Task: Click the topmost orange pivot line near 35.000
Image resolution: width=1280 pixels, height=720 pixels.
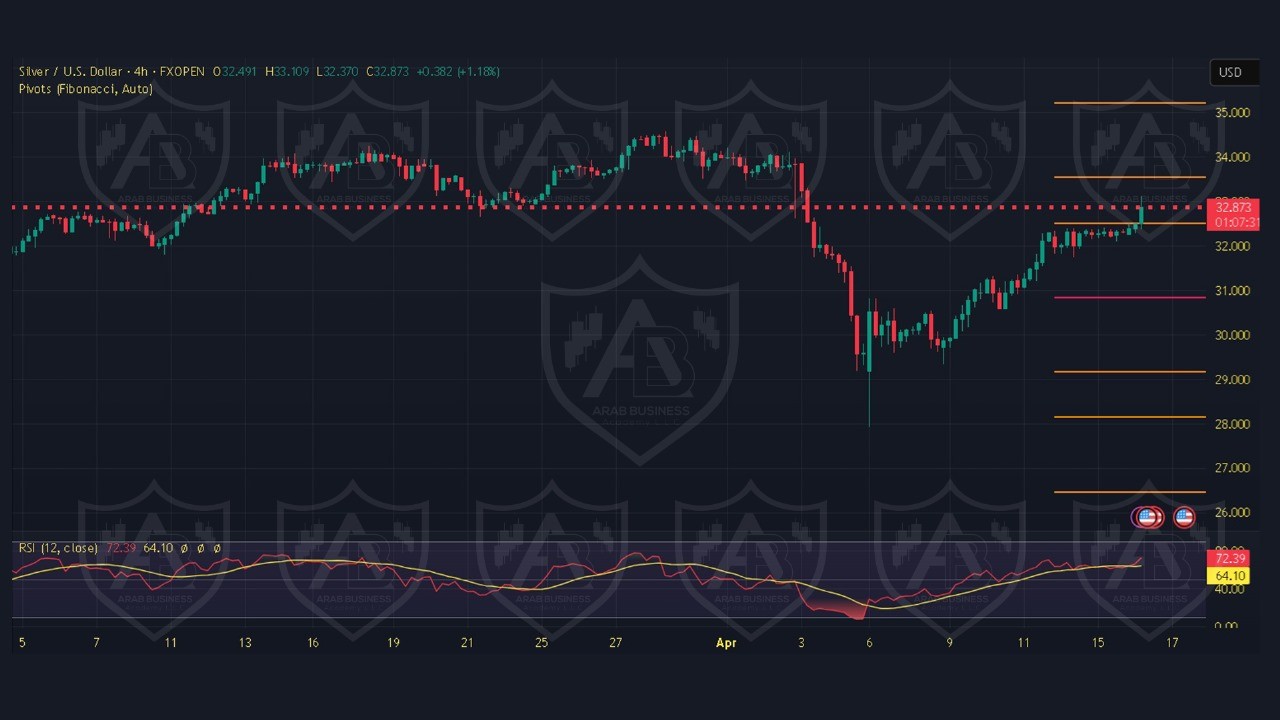Action: (x=1130, y=103)
